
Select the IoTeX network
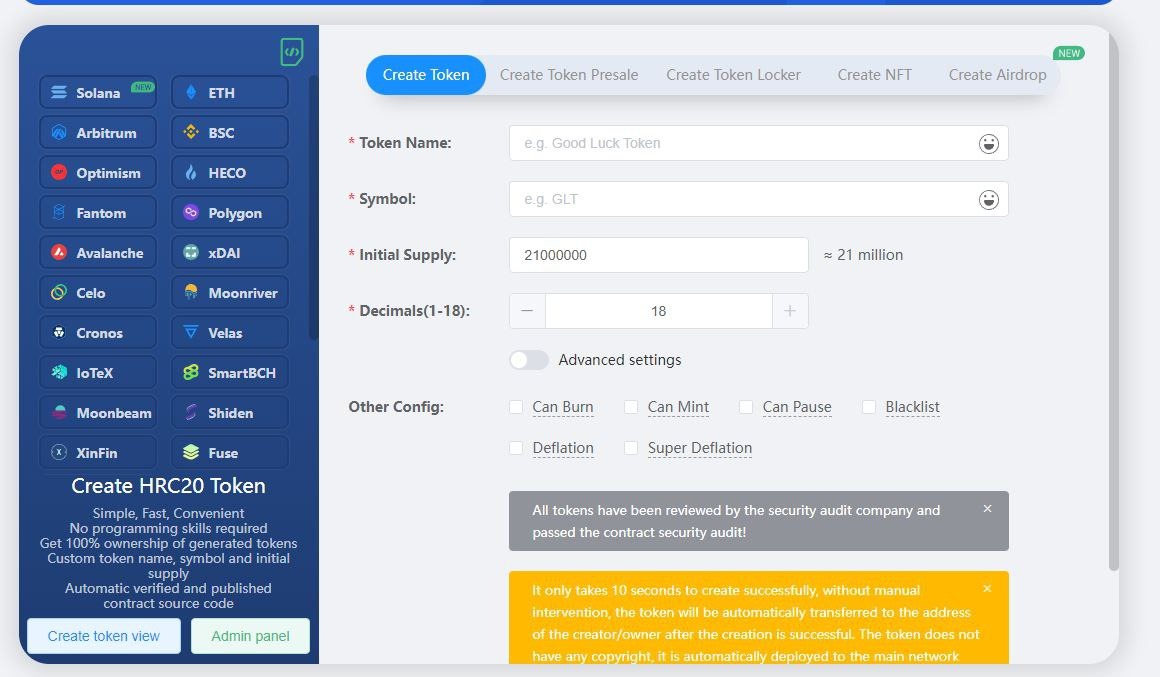tap(98, 372)
